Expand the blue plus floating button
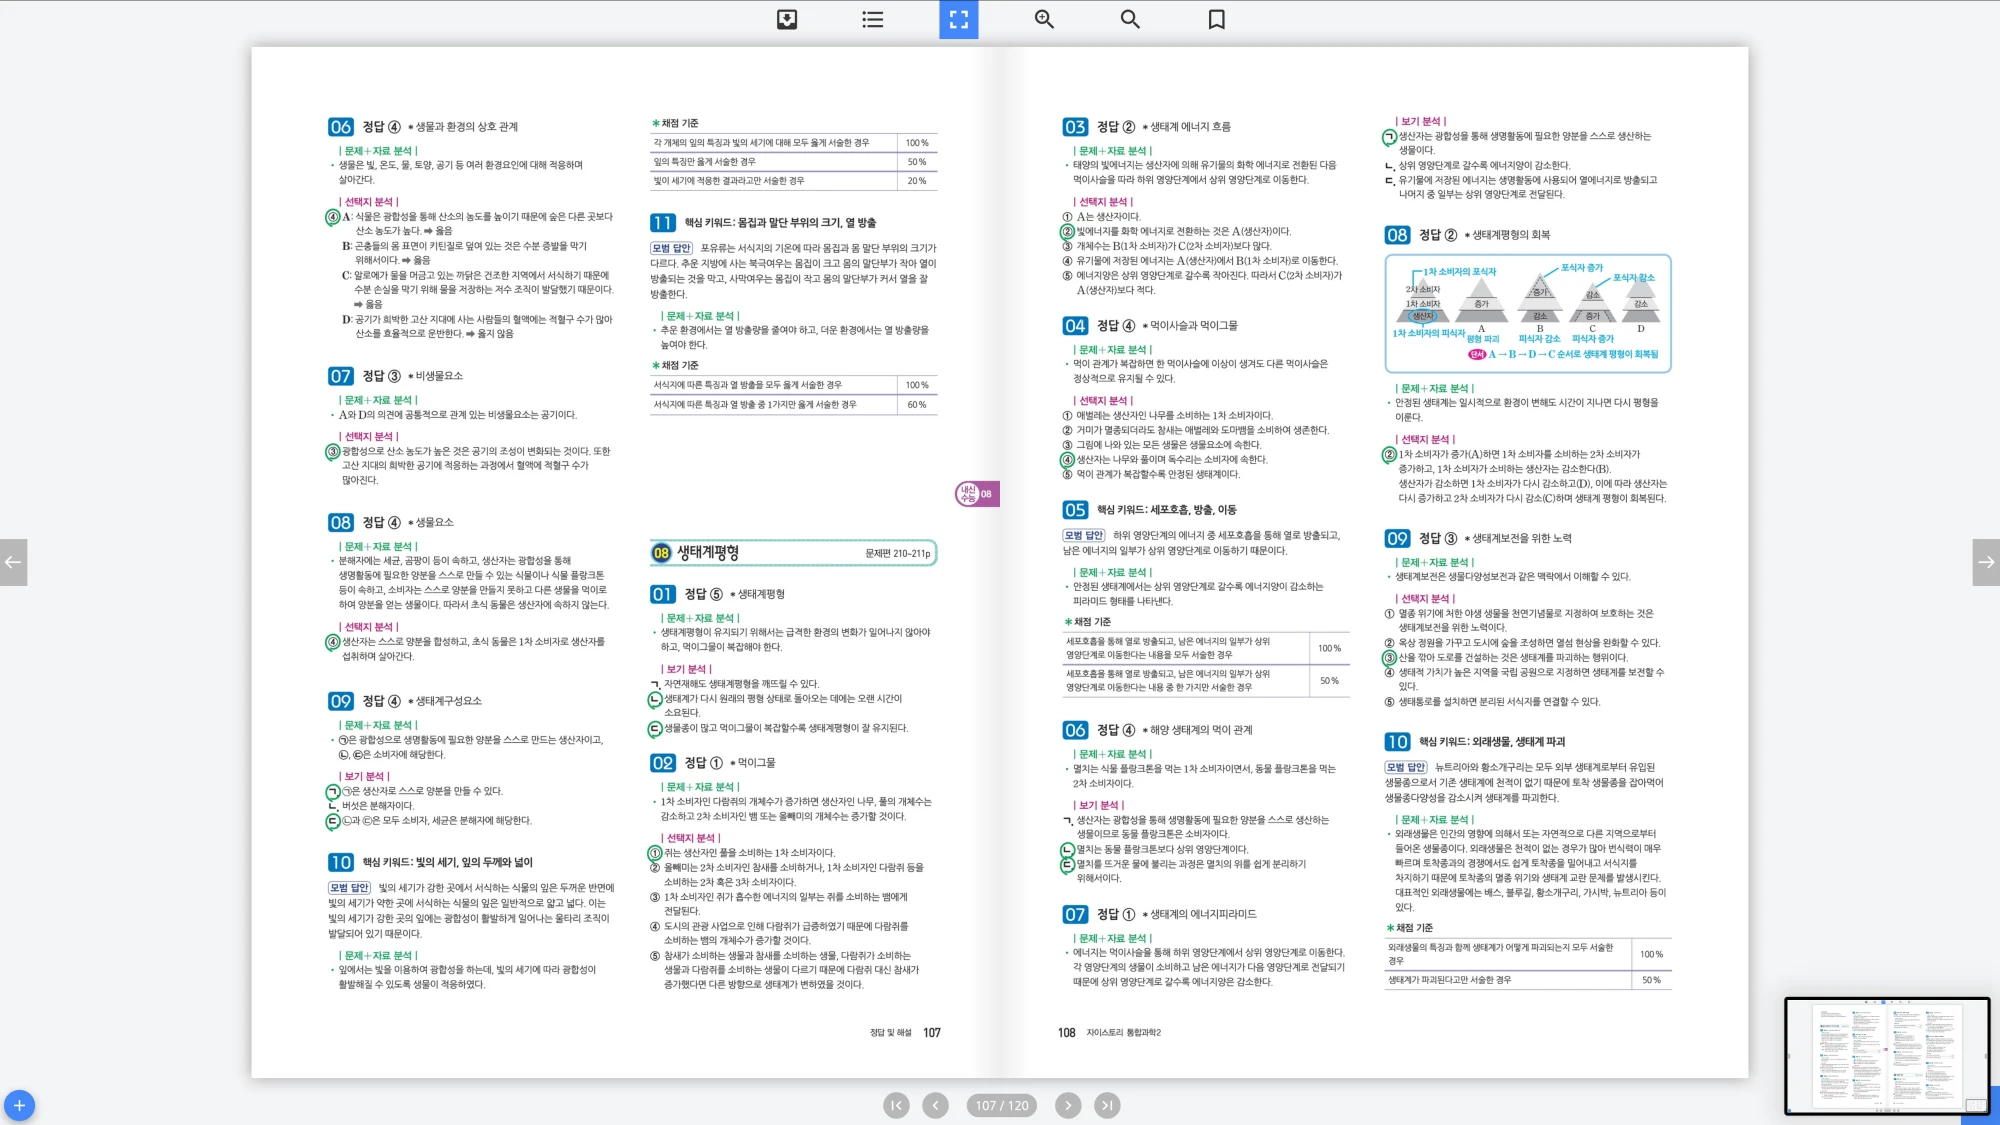This screenshot has height=1125, width=2000. click(x=19, y=1105)
